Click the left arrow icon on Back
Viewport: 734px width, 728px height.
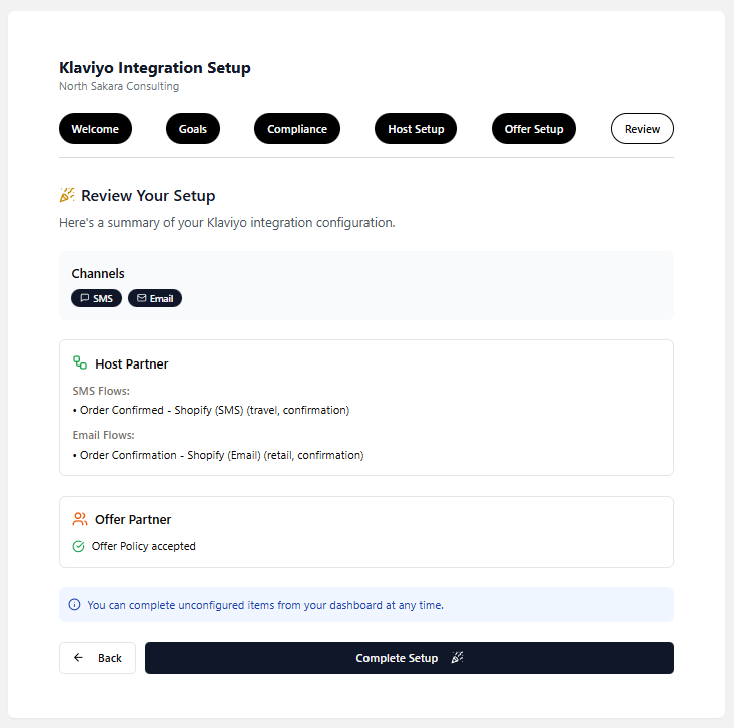coord(79,658)
